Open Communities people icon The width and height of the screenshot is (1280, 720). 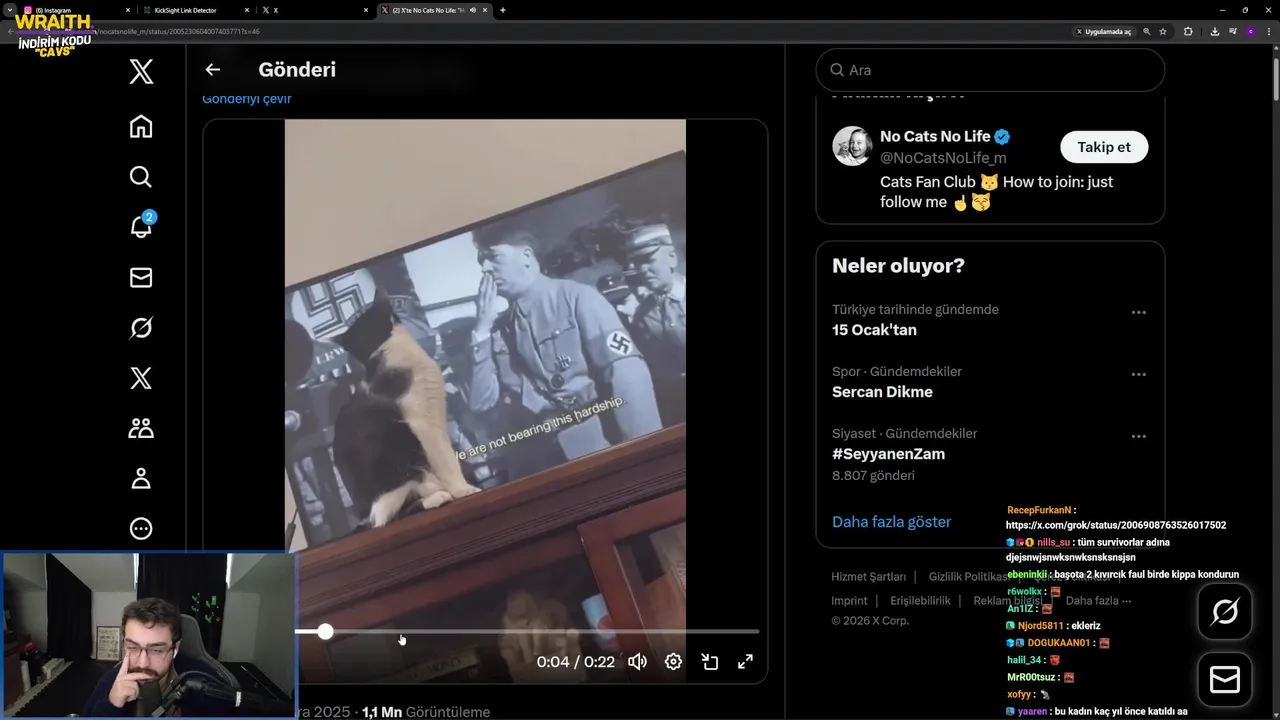coord(141,428)
